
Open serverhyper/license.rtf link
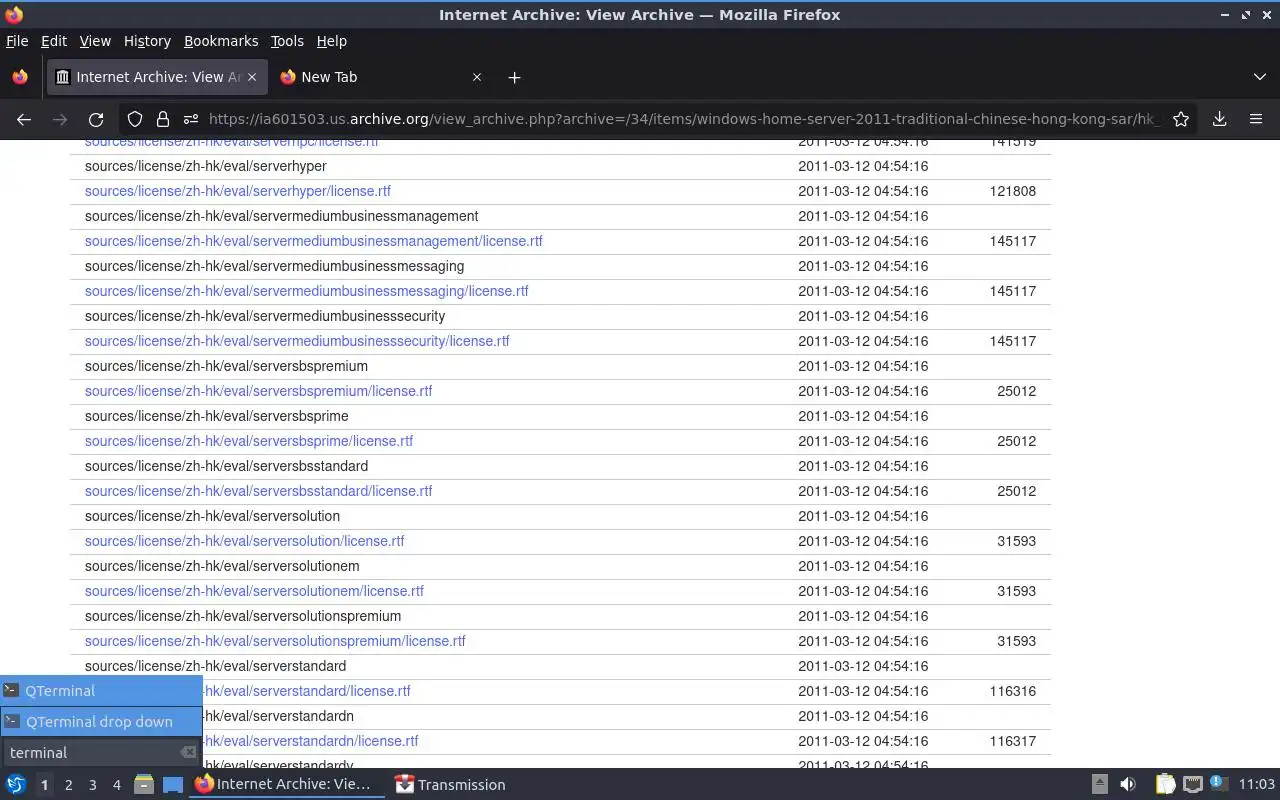238,191
